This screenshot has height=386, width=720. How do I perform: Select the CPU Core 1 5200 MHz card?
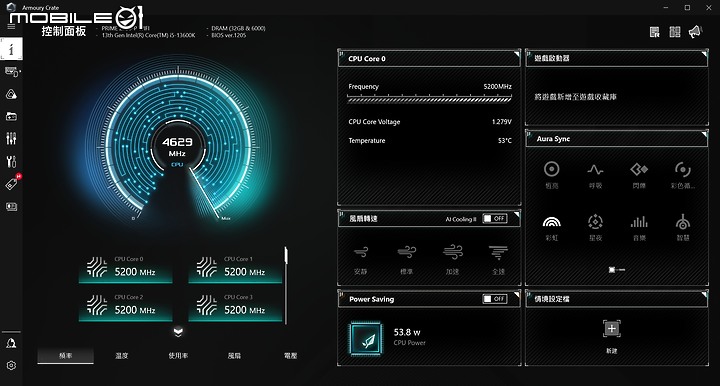(235, 268)
